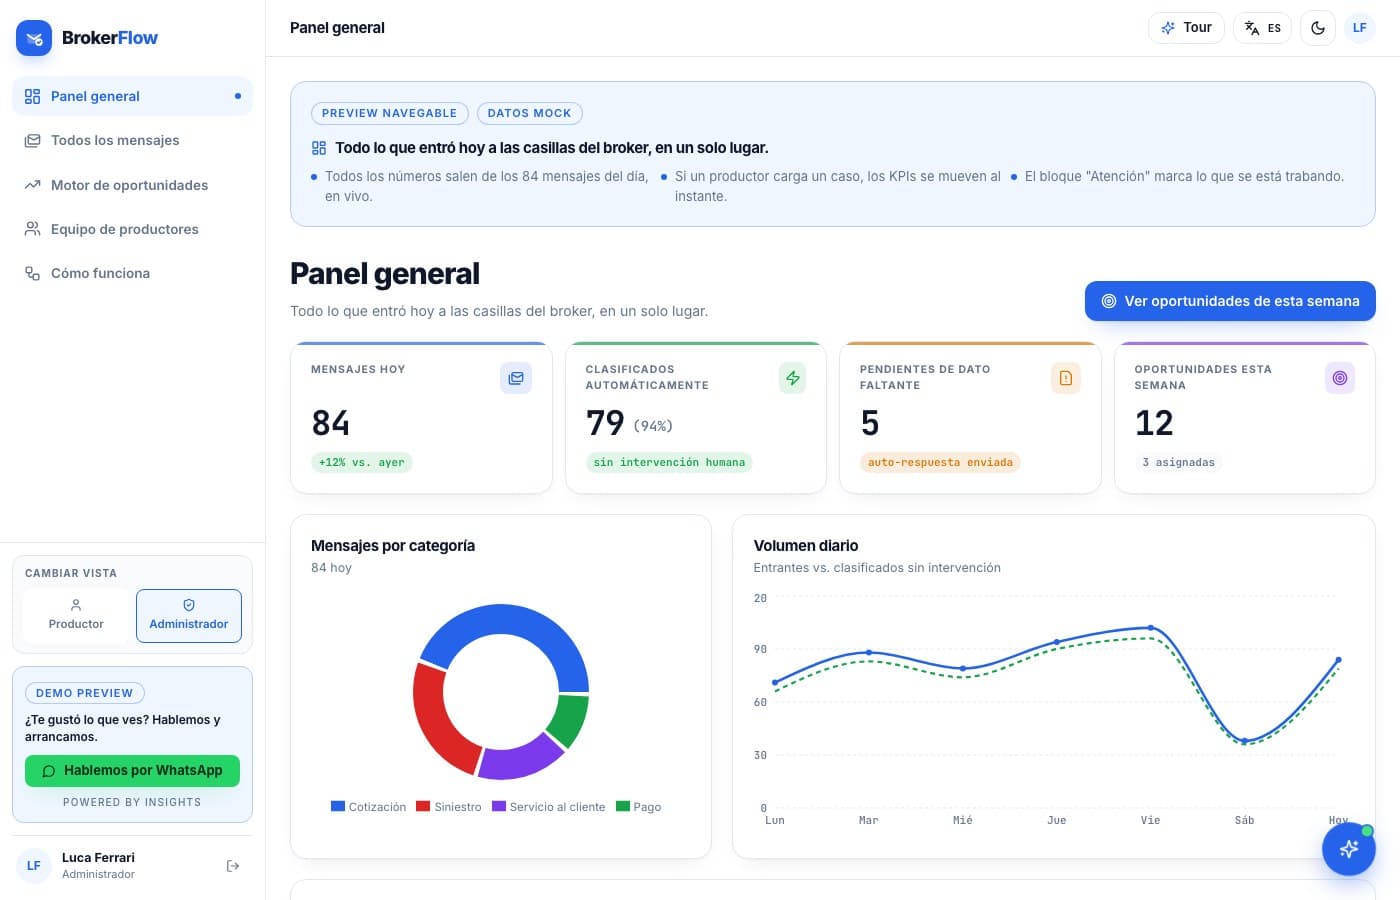The height and width of the screenshot is (900, 1400).
Task: Switch to Administrador view
Action: pos(189,615)
